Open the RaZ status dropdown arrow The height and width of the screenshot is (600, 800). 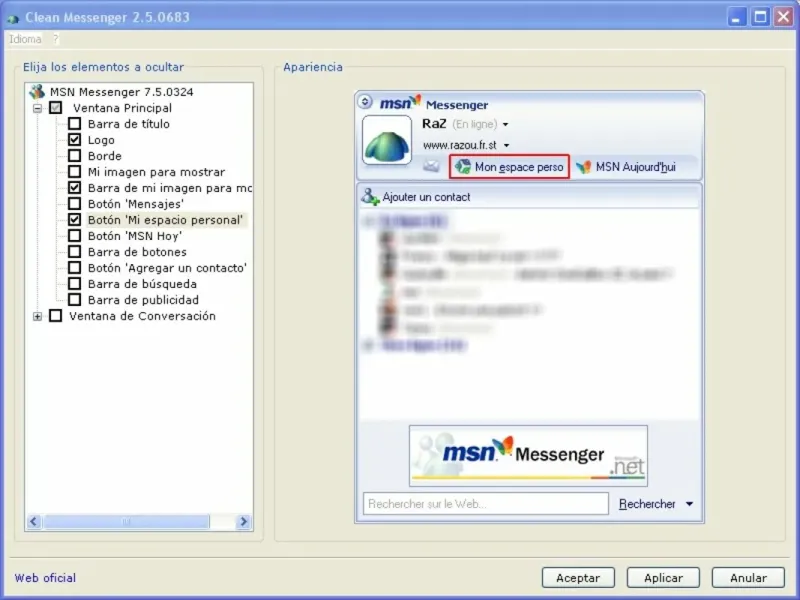coord(506,124)
